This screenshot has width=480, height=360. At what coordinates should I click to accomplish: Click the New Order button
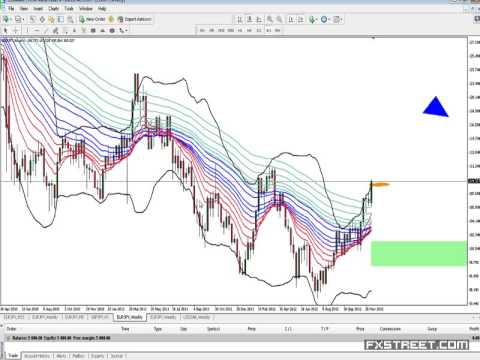click(92, 19)
